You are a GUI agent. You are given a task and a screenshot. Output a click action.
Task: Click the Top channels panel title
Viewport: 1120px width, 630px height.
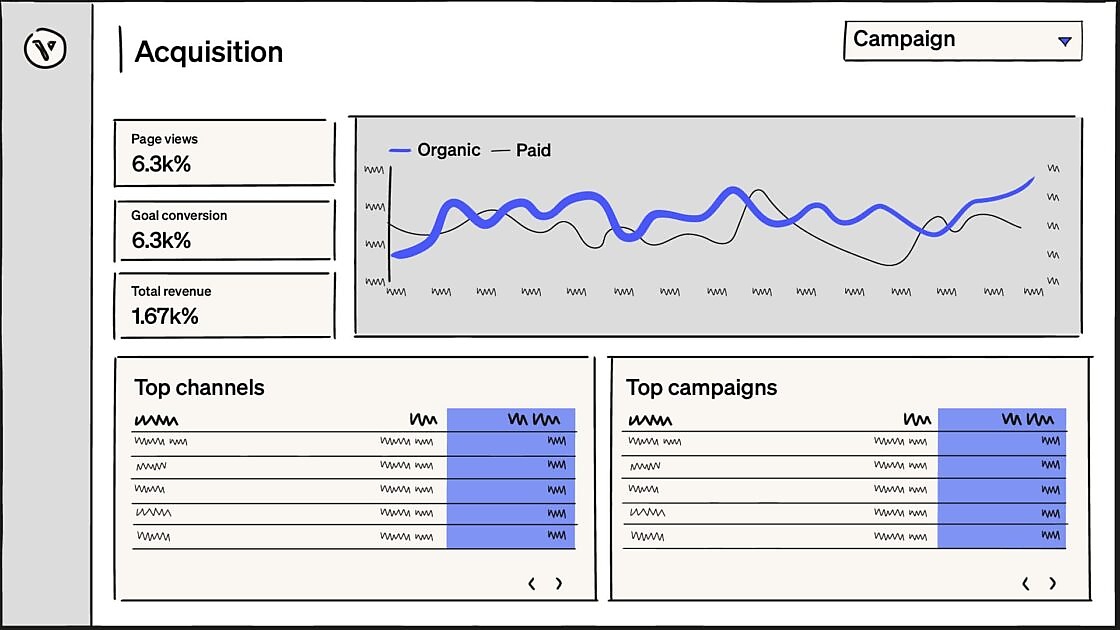tap(199, 388)
